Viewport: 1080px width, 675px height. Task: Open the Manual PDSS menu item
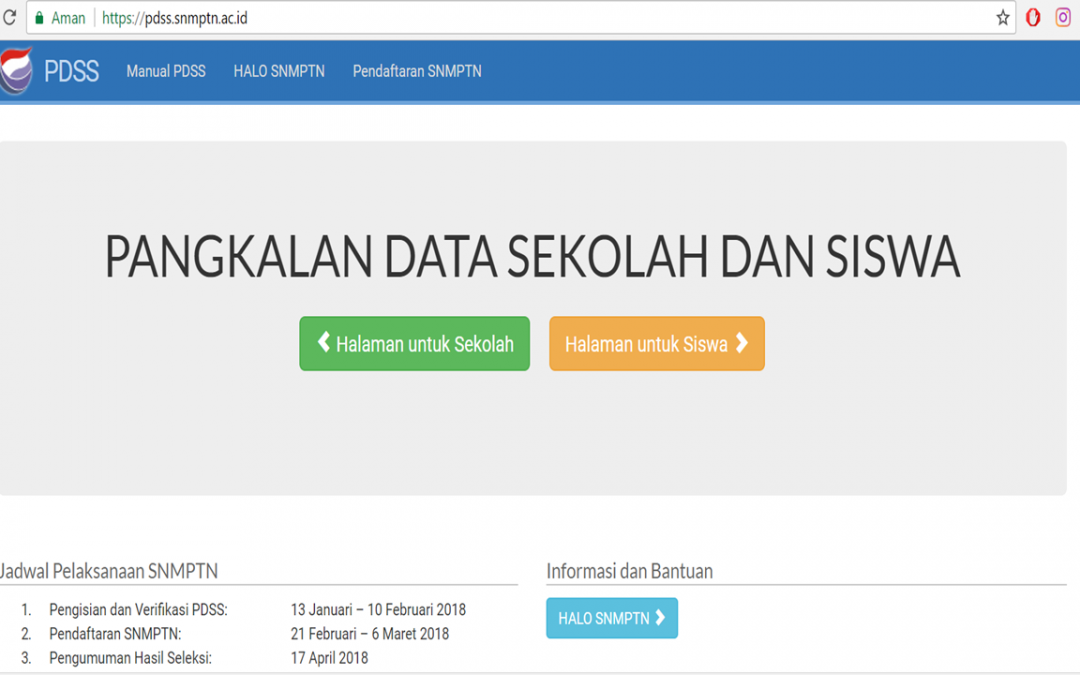pyautogui.click(x=165, y=70)
